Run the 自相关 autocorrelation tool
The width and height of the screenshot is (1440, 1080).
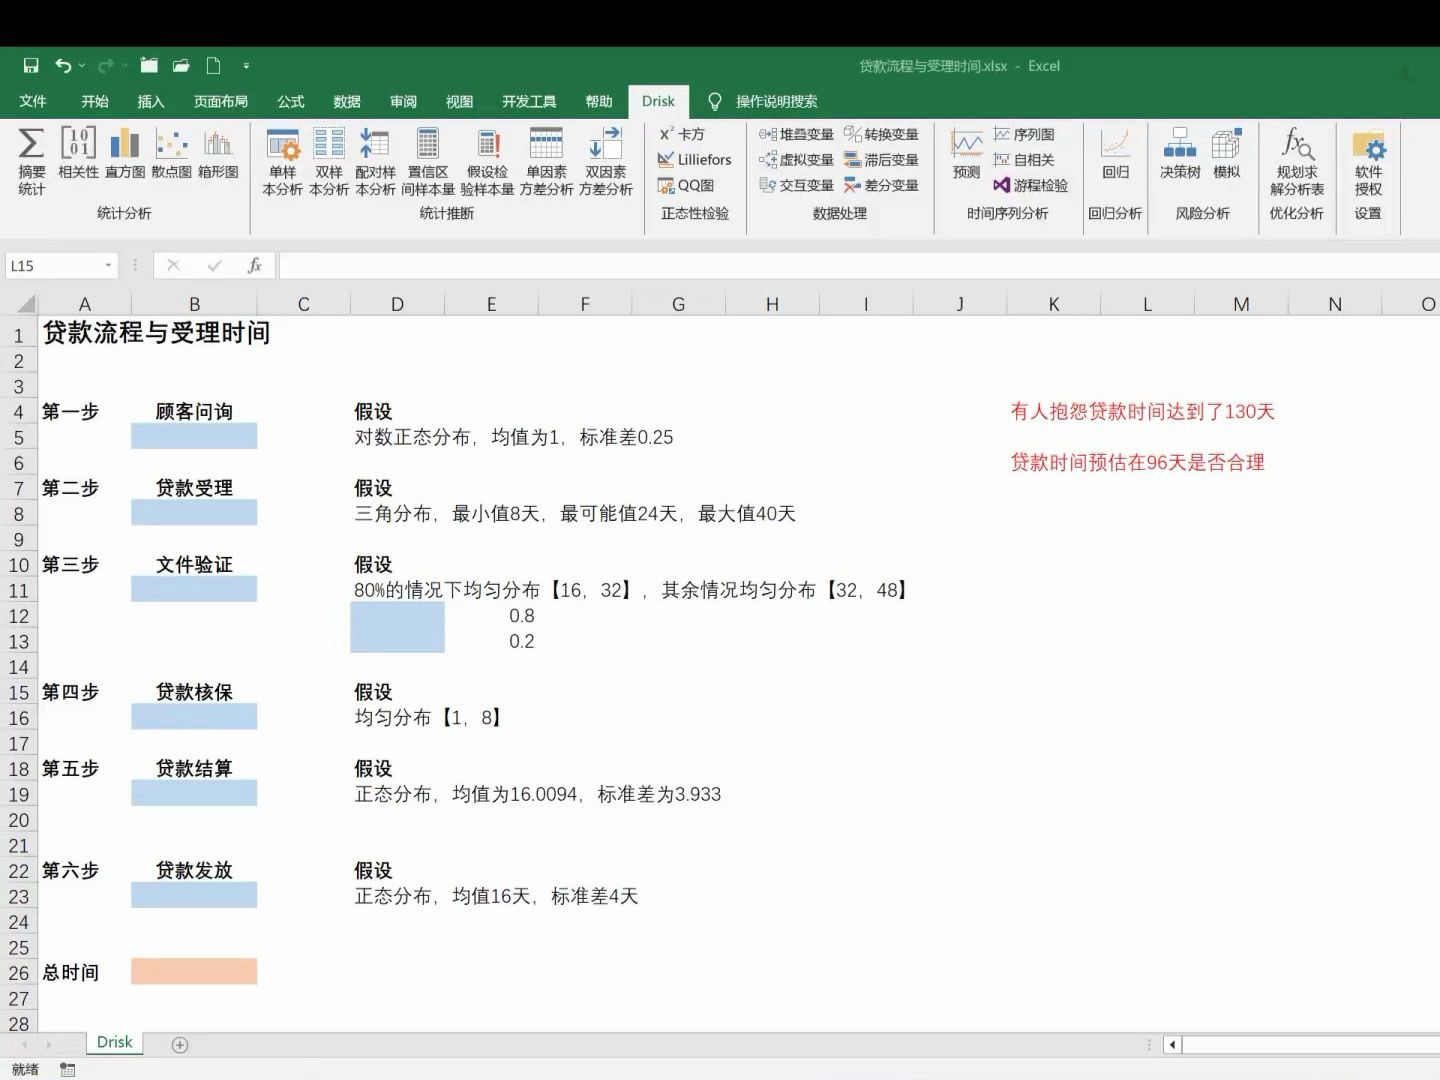coord(1024,159)
